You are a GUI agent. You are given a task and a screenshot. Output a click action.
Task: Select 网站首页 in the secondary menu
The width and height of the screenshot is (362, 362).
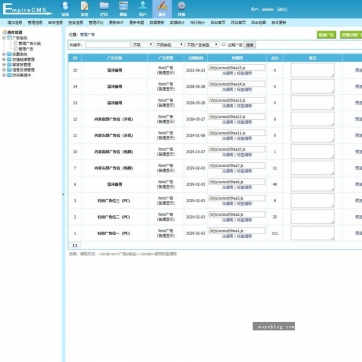238,23
